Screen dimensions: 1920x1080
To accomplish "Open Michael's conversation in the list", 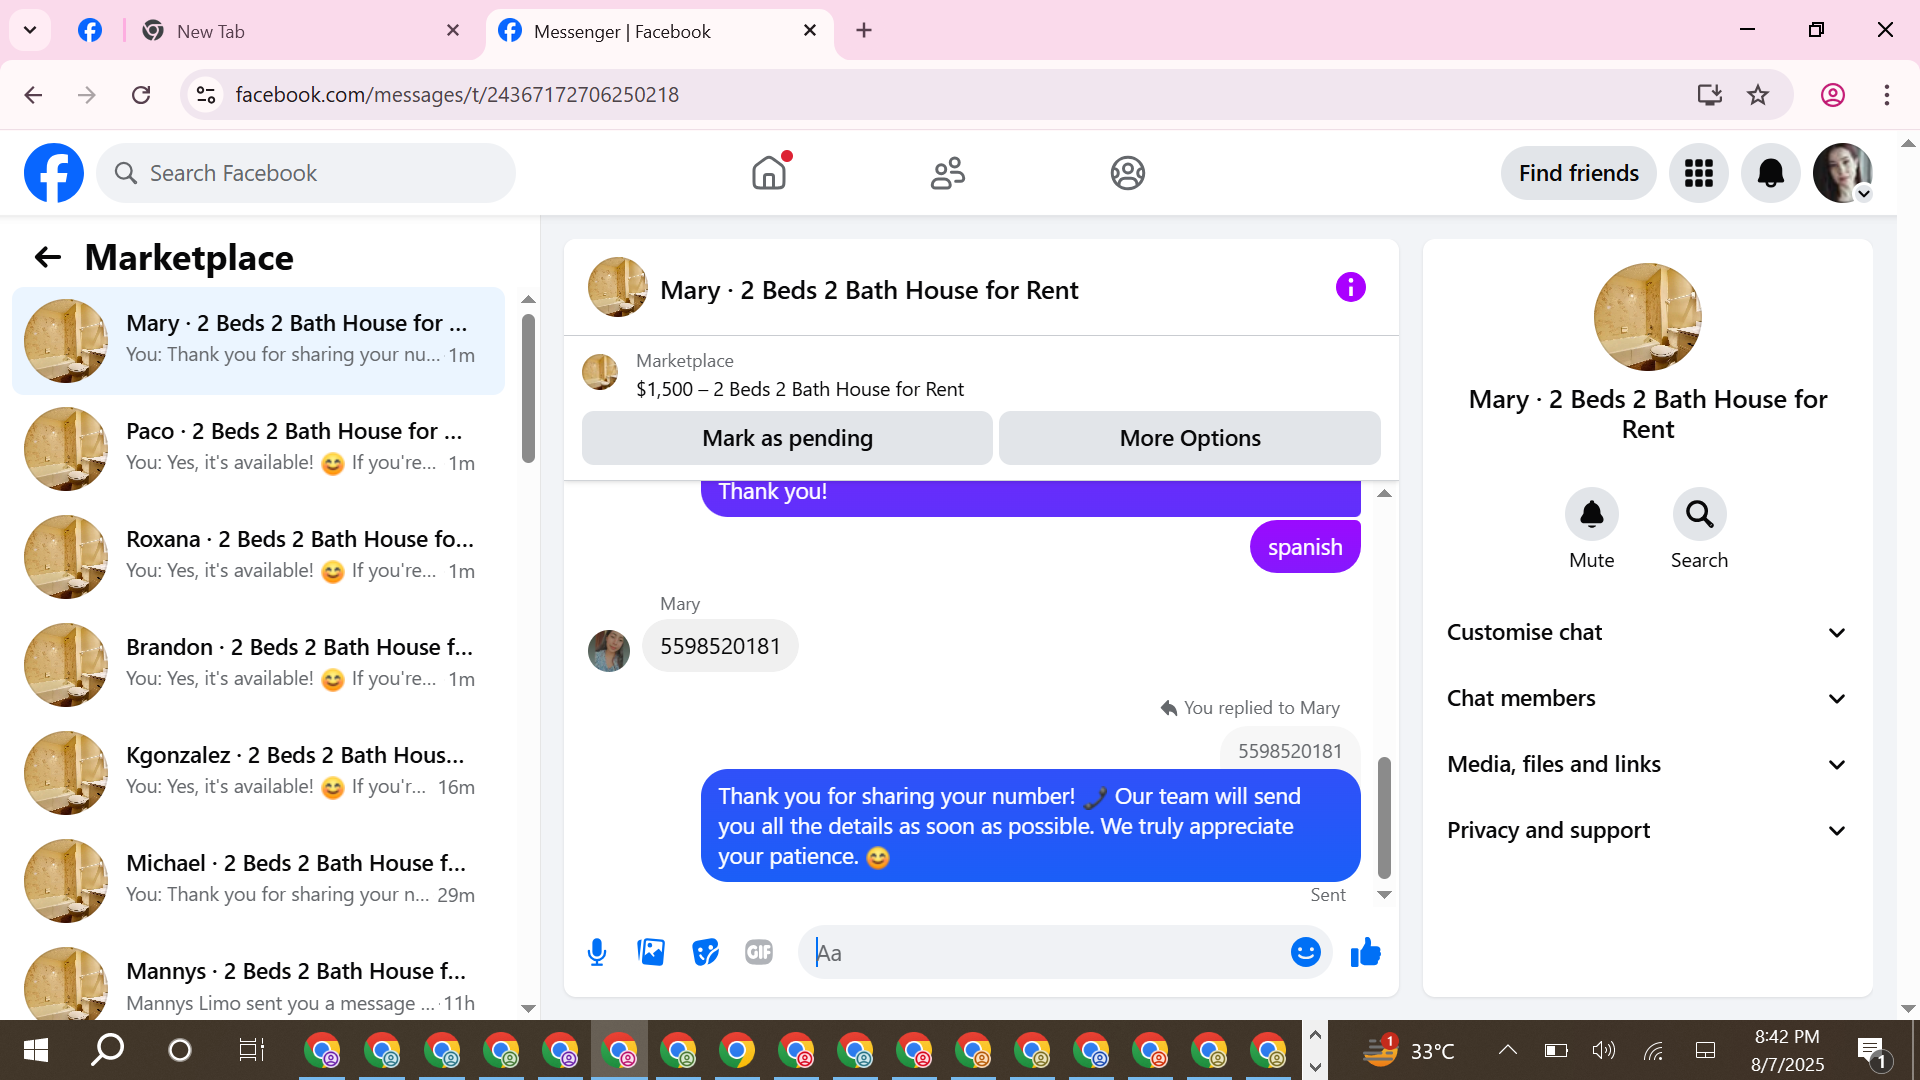I will 258,880.
